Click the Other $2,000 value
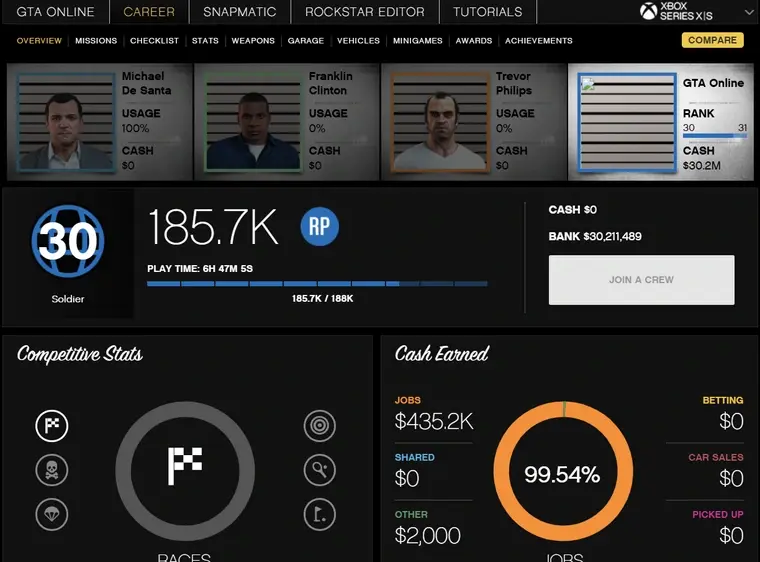The height and width of the screenshot is (562, 760). coord(428,536)
